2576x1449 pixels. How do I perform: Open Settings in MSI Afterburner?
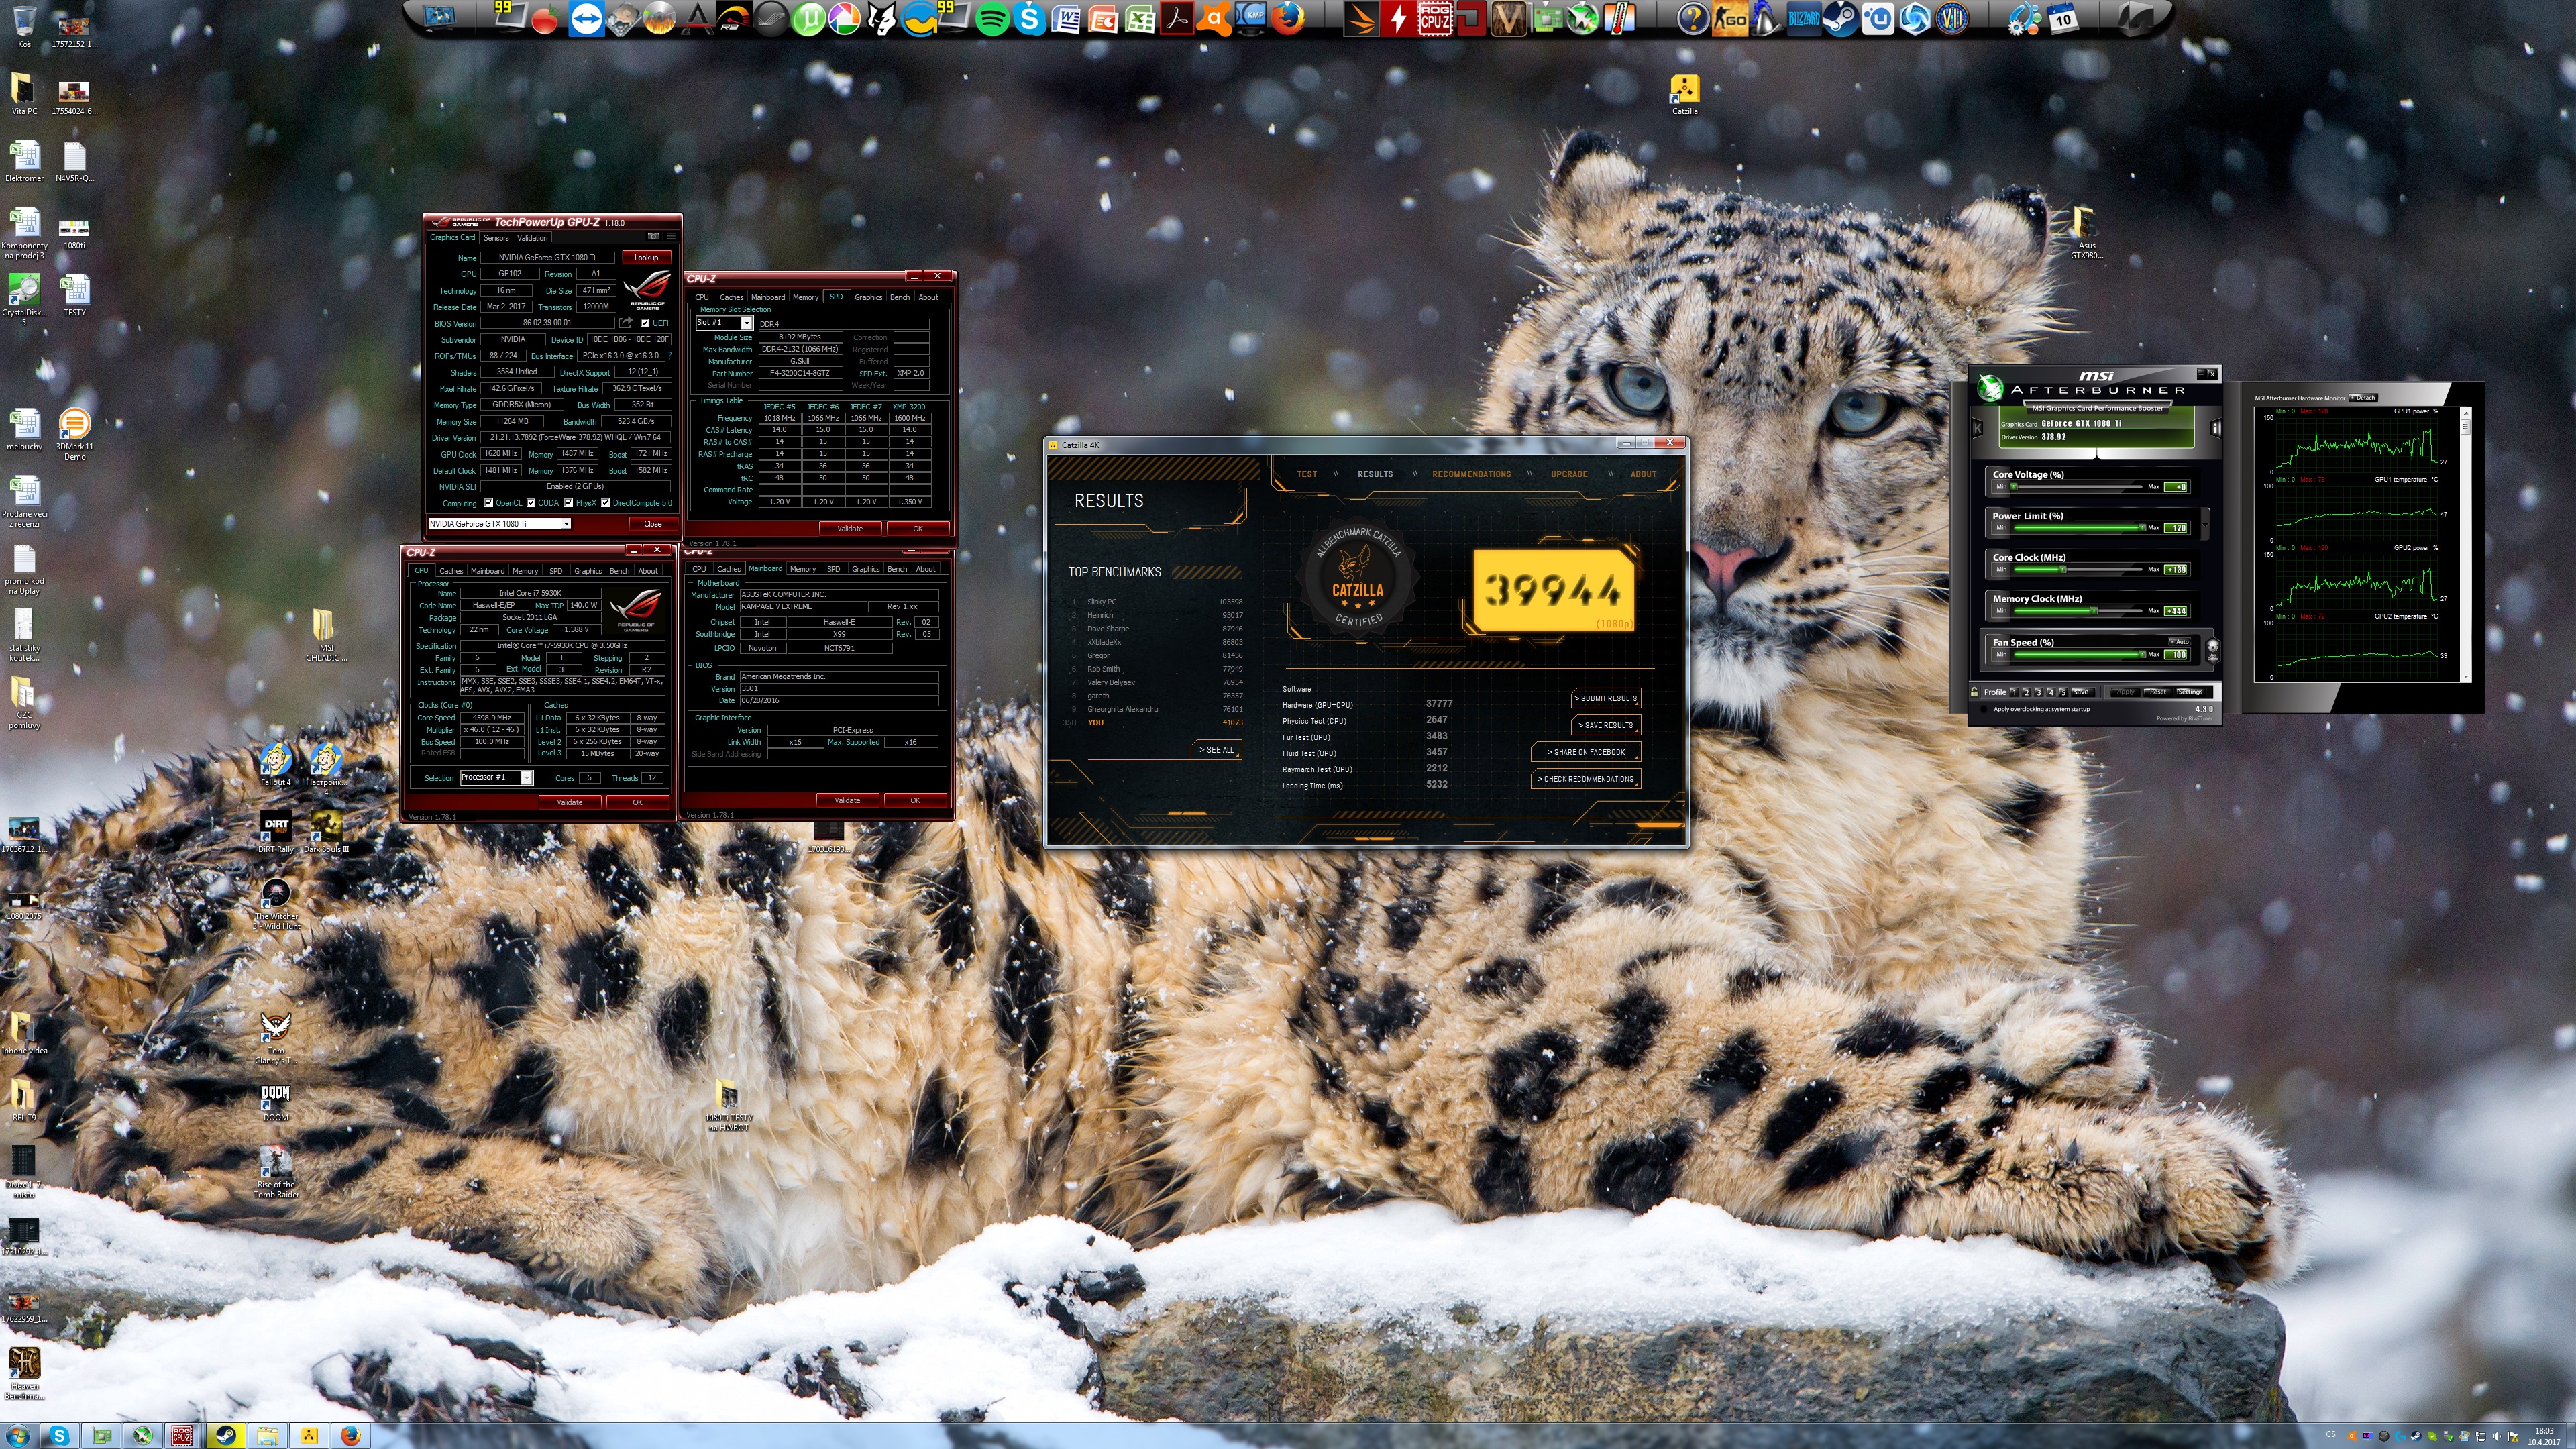[x=2191, y=692]
